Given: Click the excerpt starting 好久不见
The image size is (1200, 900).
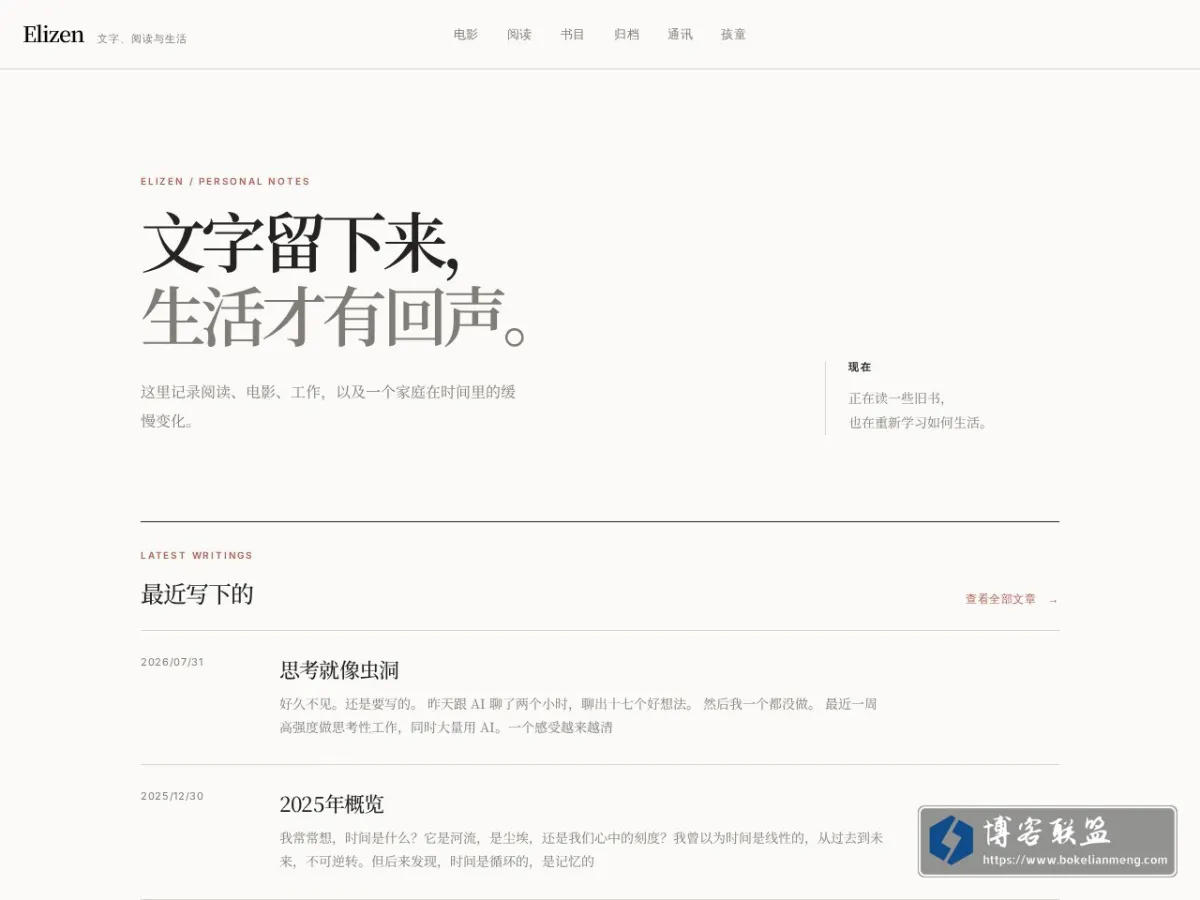Looking at the screenshot, I should click(x=579, y=716).
